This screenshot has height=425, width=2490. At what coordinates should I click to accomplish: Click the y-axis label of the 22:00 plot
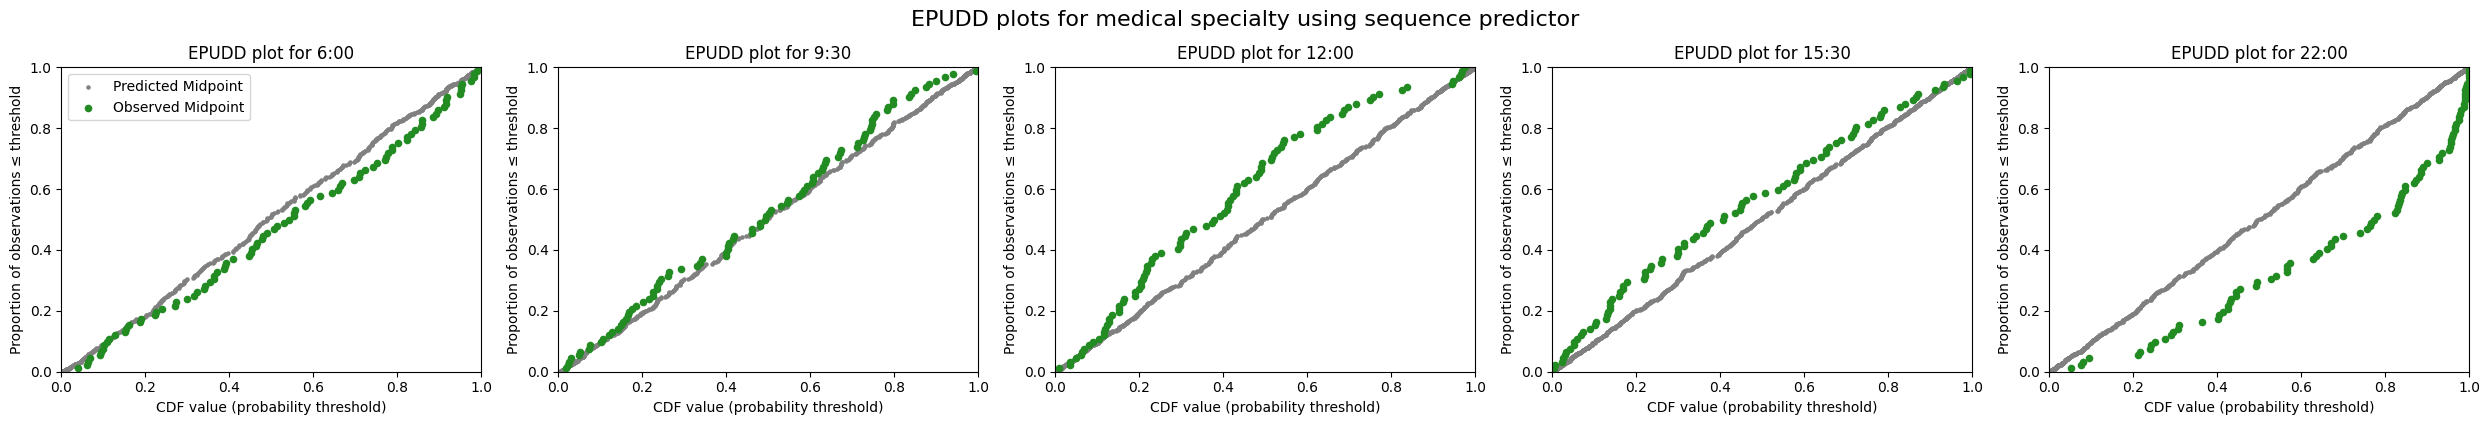click(x=2004, y=220)
